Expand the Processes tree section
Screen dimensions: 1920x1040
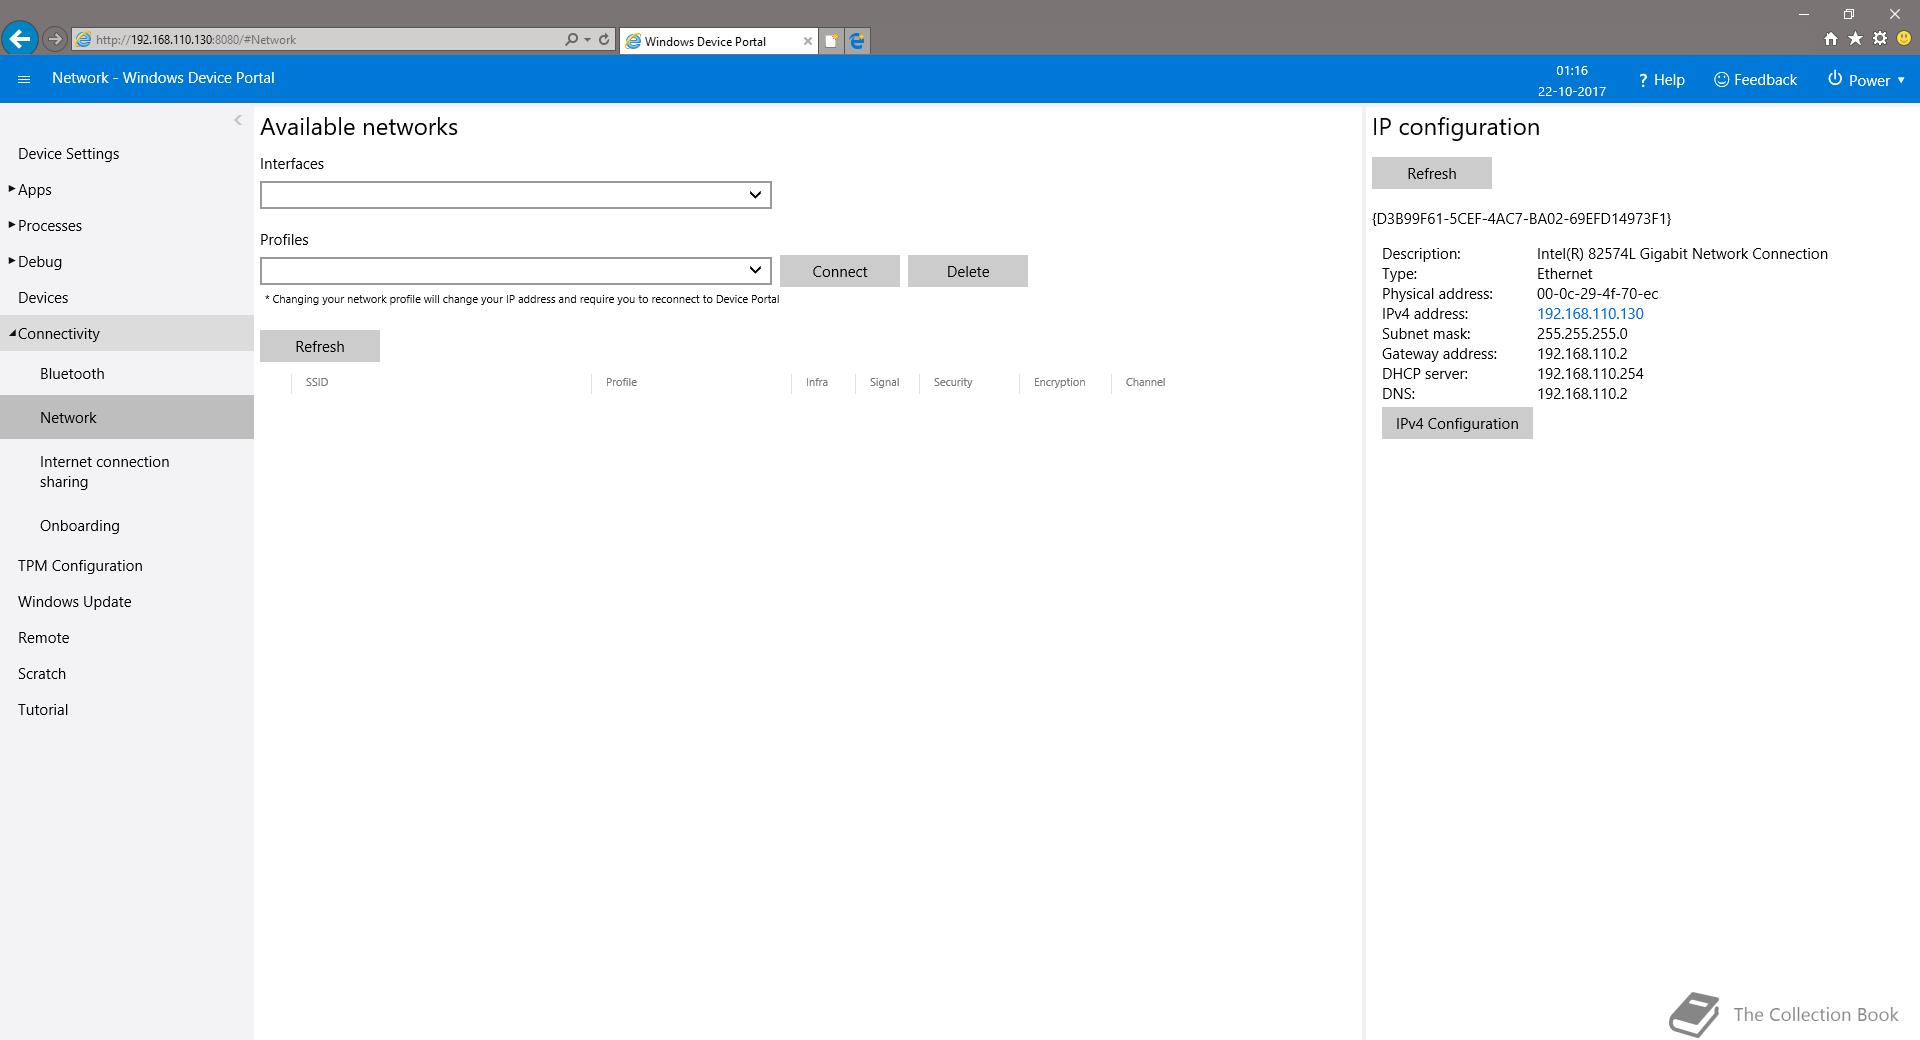pyautogui.click(x=12, y=225)
